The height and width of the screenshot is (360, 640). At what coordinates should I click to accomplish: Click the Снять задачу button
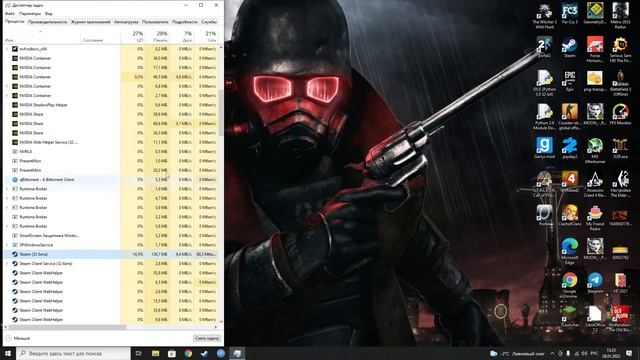207,338
